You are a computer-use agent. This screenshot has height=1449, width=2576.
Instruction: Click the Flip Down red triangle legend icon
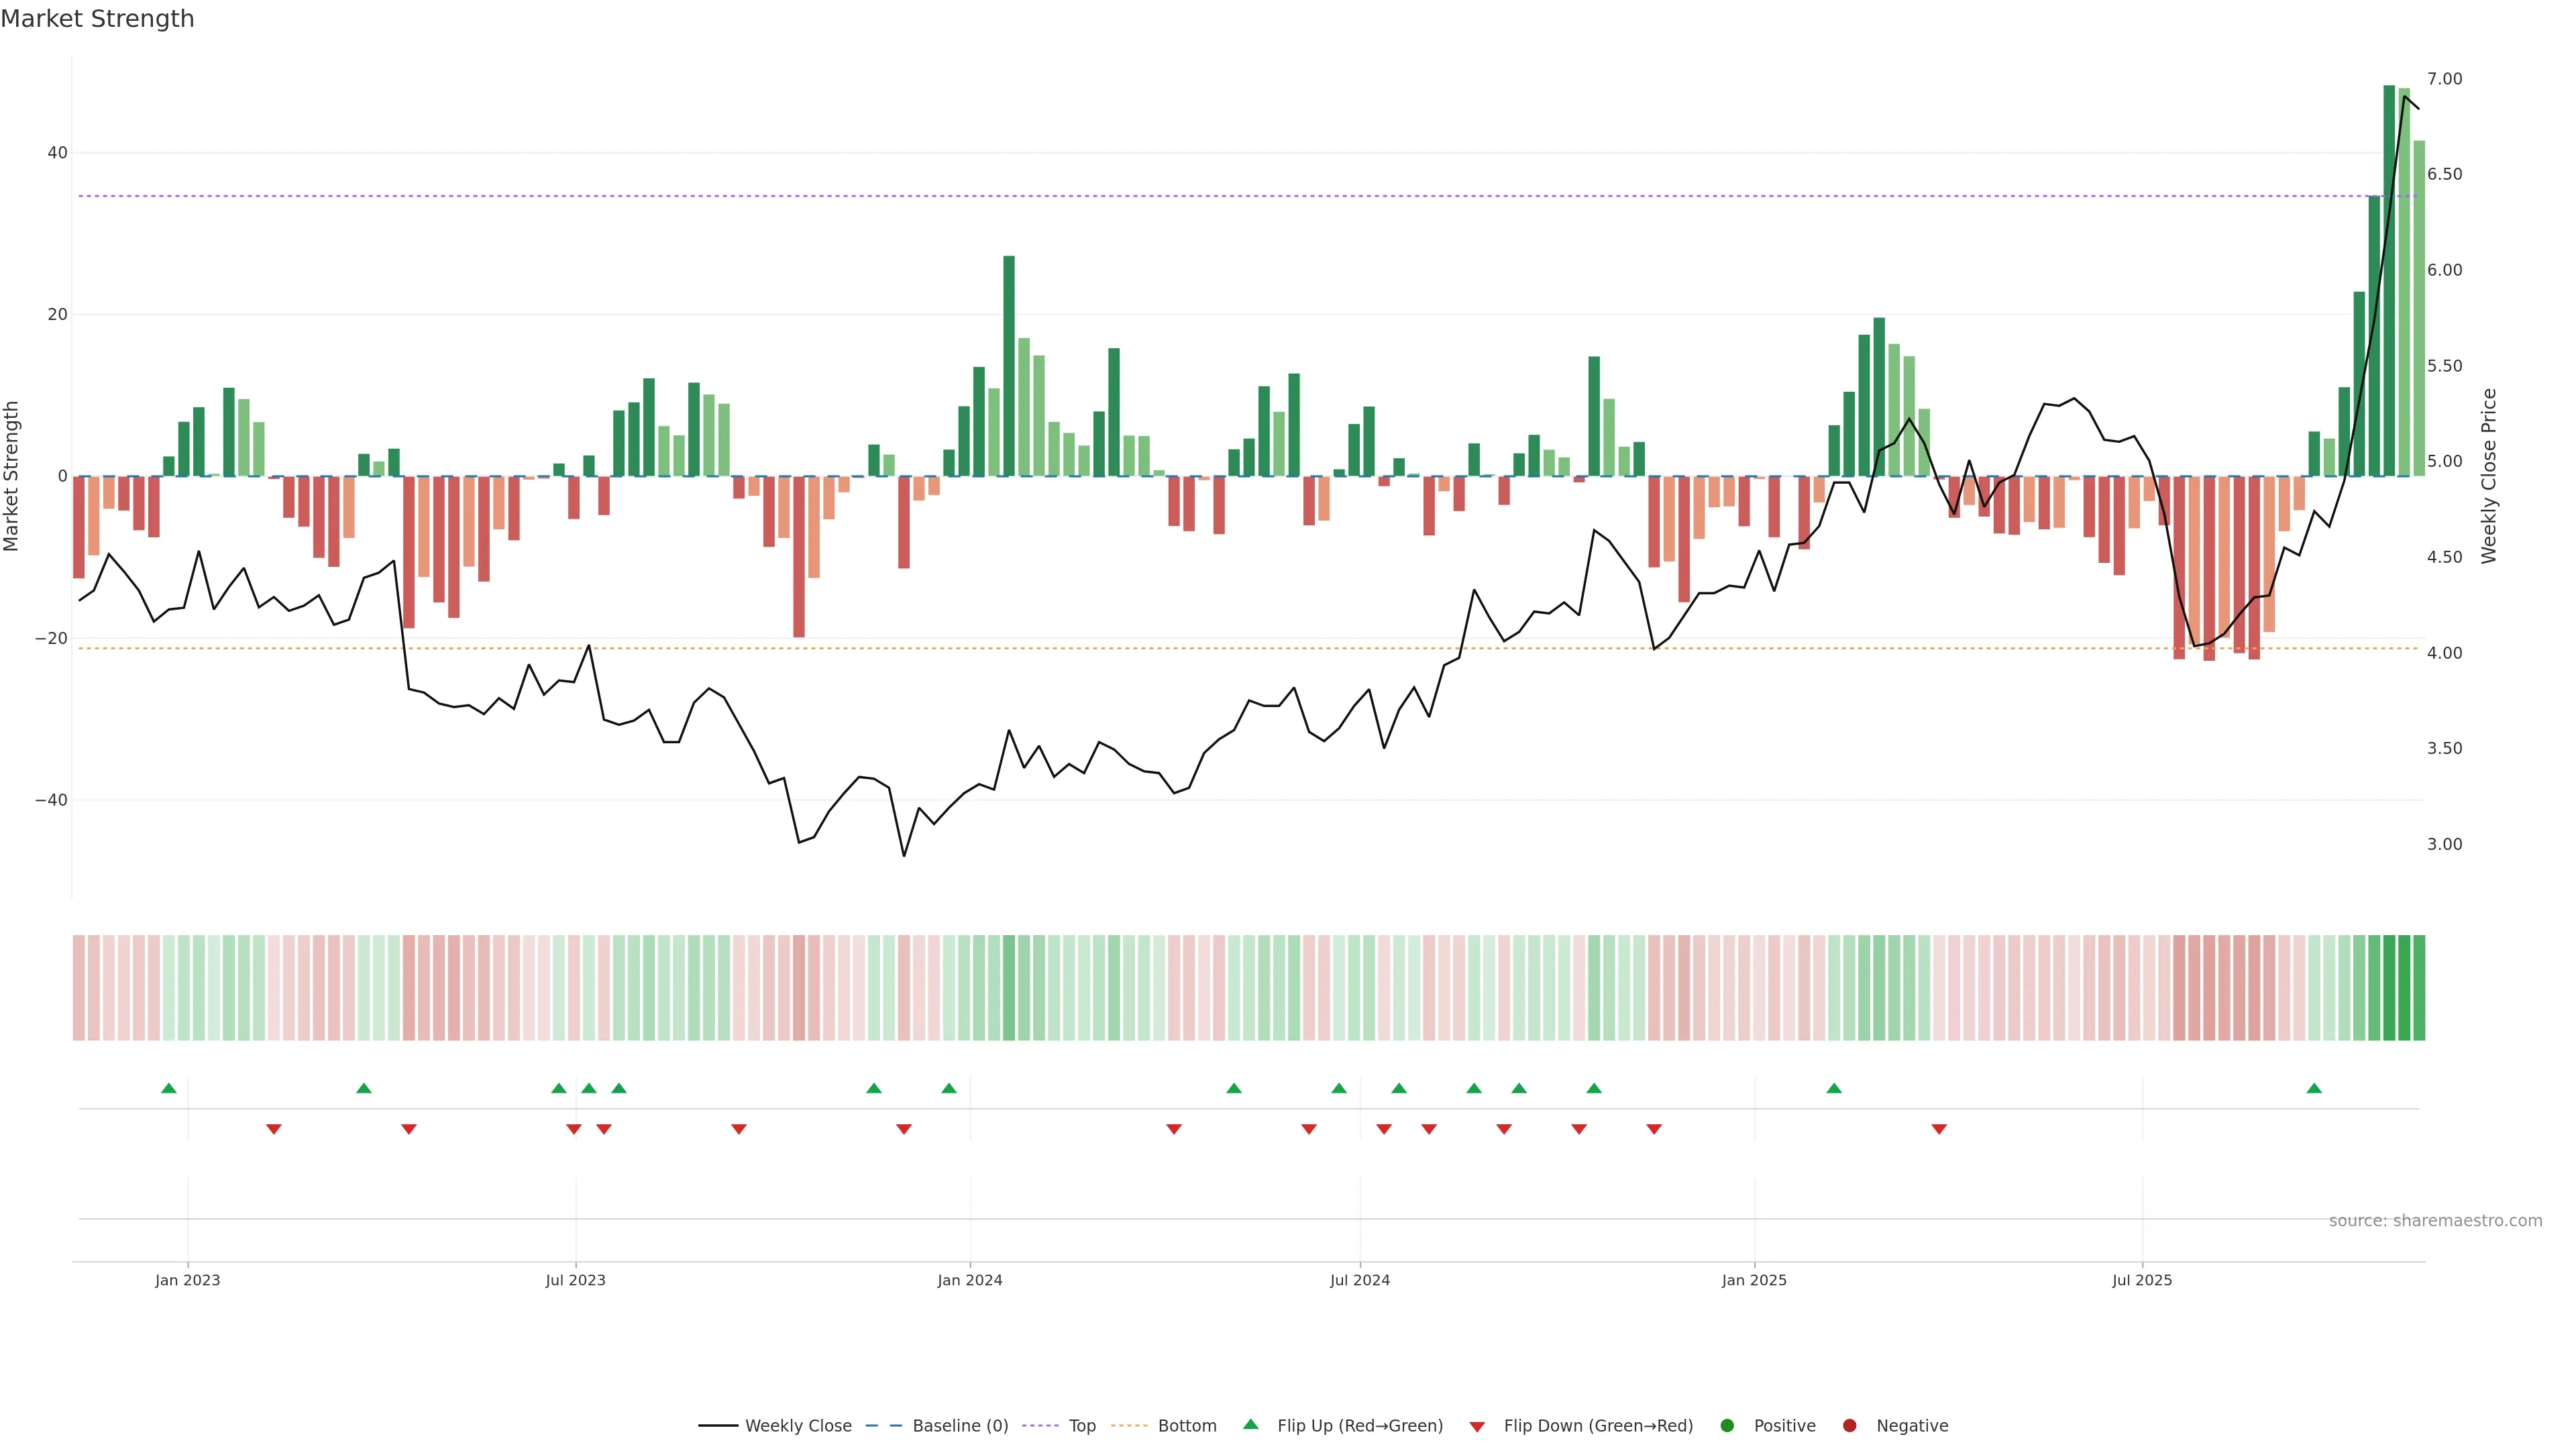pyautogui.click(x=1477, y=1427)
